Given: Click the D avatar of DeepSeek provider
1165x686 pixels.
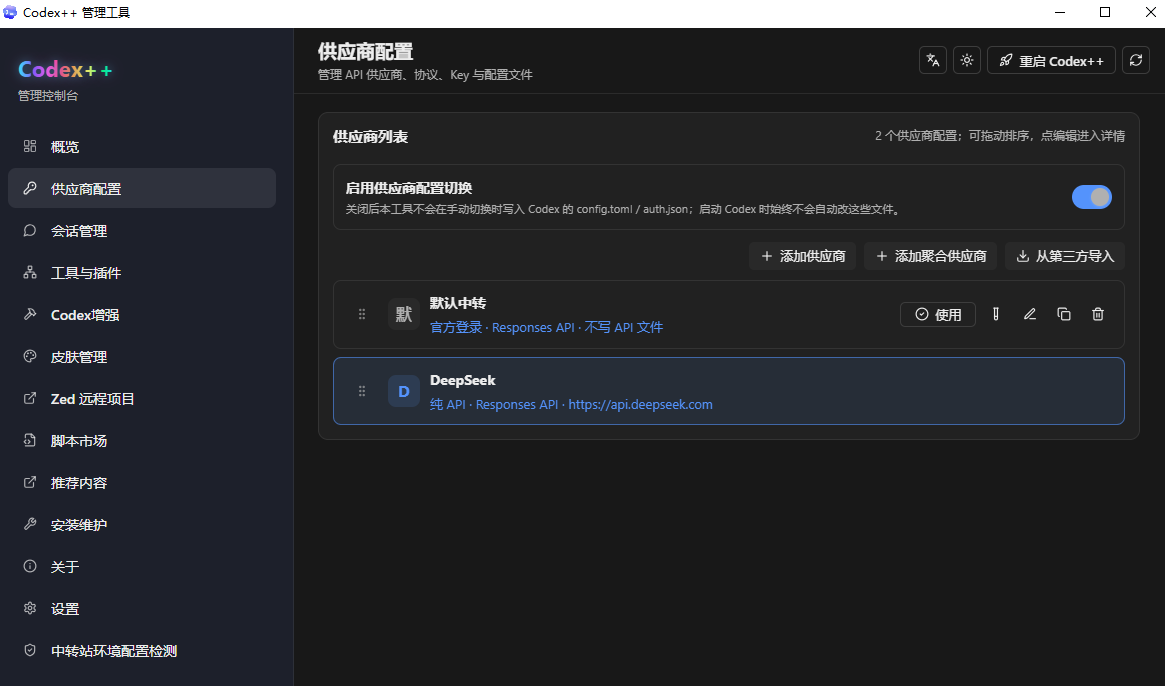Looking at the screenshot, I should [403, 391].
